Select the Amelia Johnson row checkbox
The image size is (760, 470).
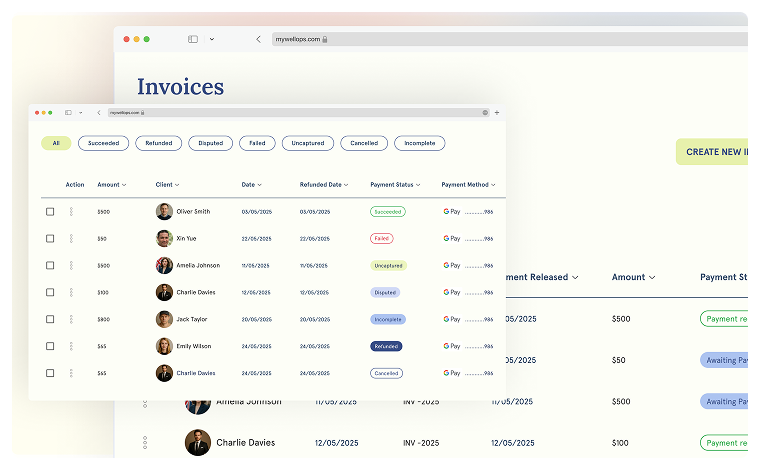click(x=50, y=266)
